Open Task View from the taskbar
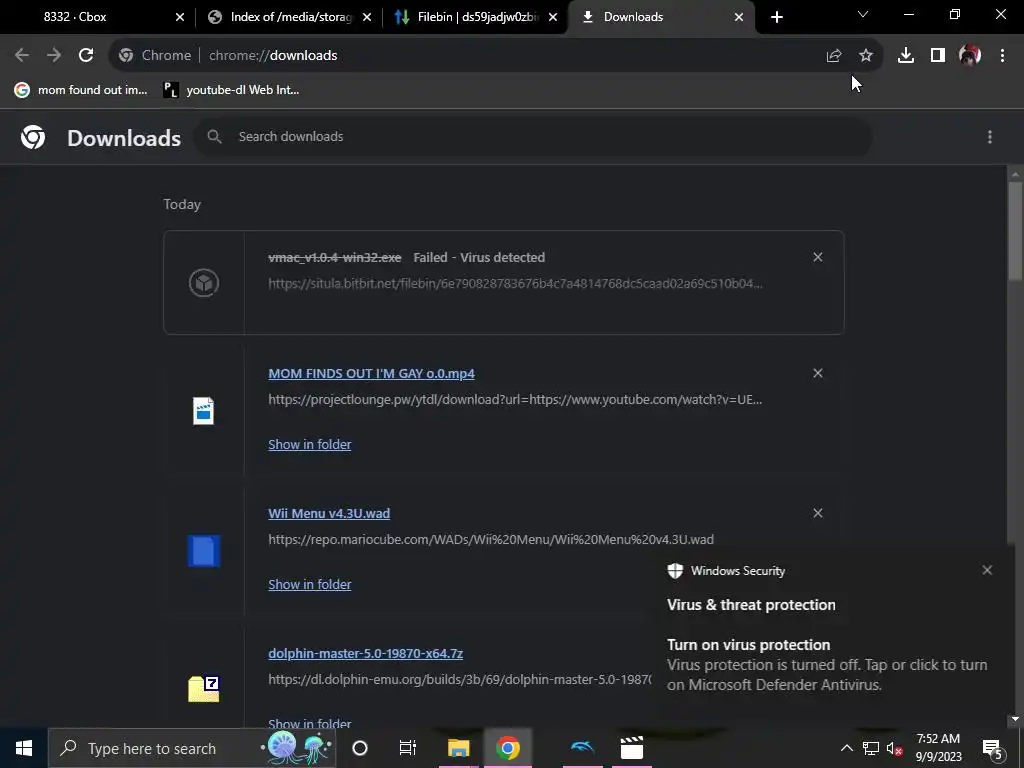This screenshot has height=768, width=1024. 408,748
